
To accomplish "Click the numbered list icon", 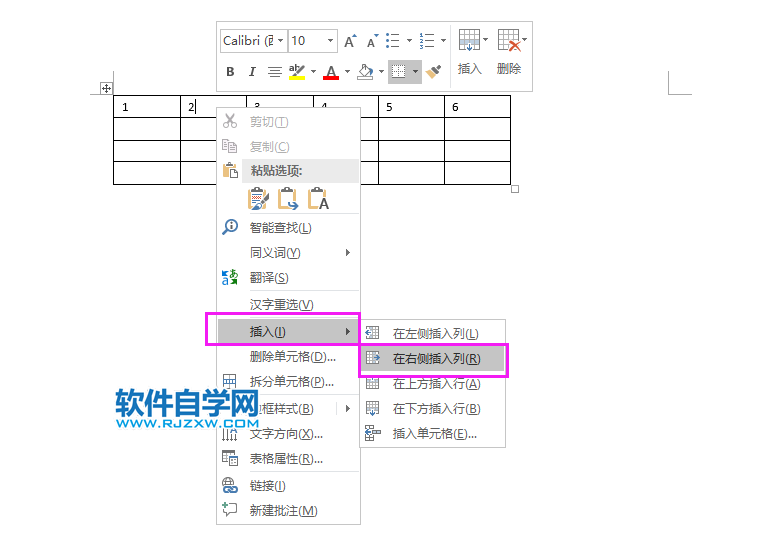I will point(427,41).
